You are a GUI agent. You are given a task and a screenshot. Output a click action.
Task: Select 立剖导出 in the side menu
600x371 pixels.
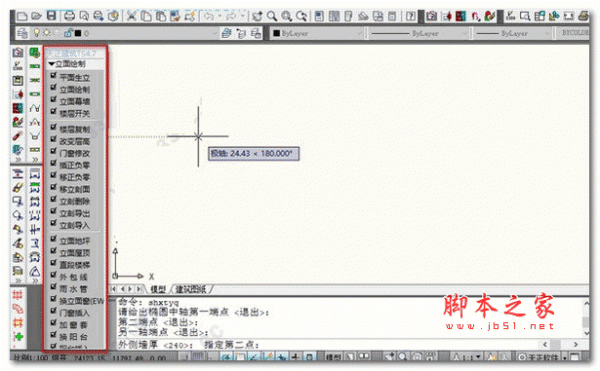(x=75, y=213)
